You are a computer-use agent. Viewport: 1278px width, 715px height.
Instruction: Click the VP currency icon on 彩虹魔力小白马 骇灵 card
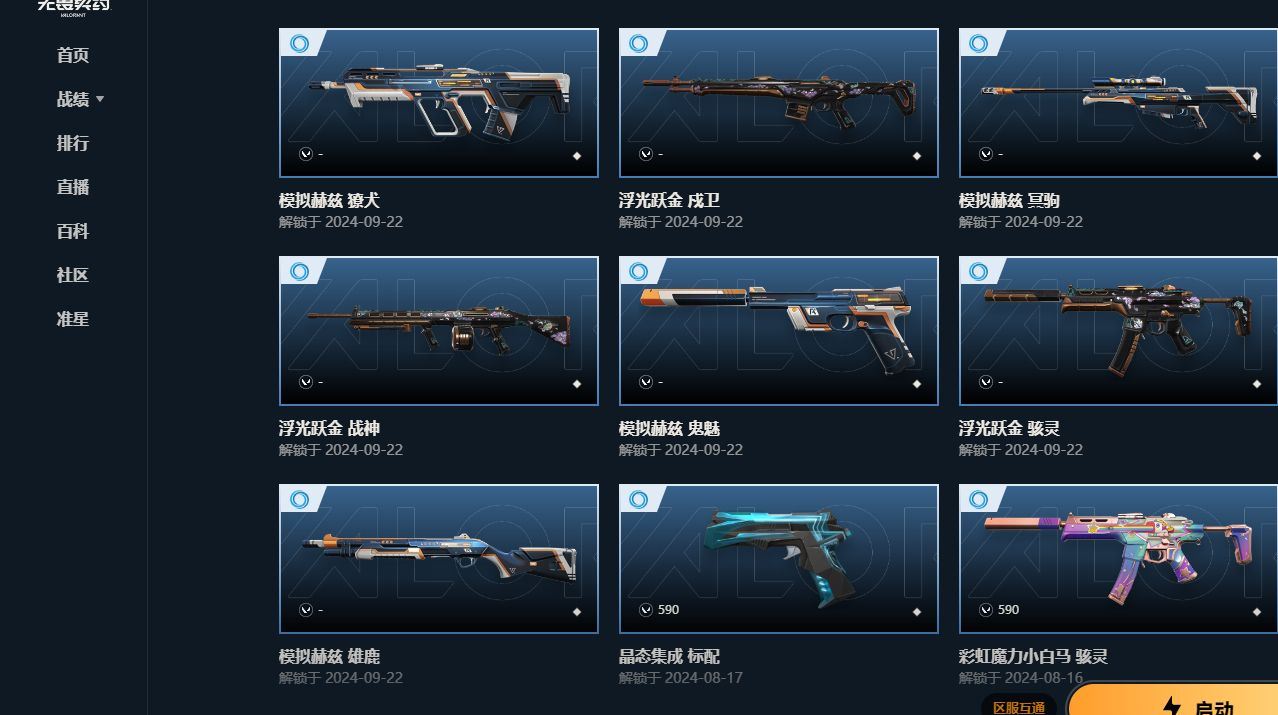point(986,610)
